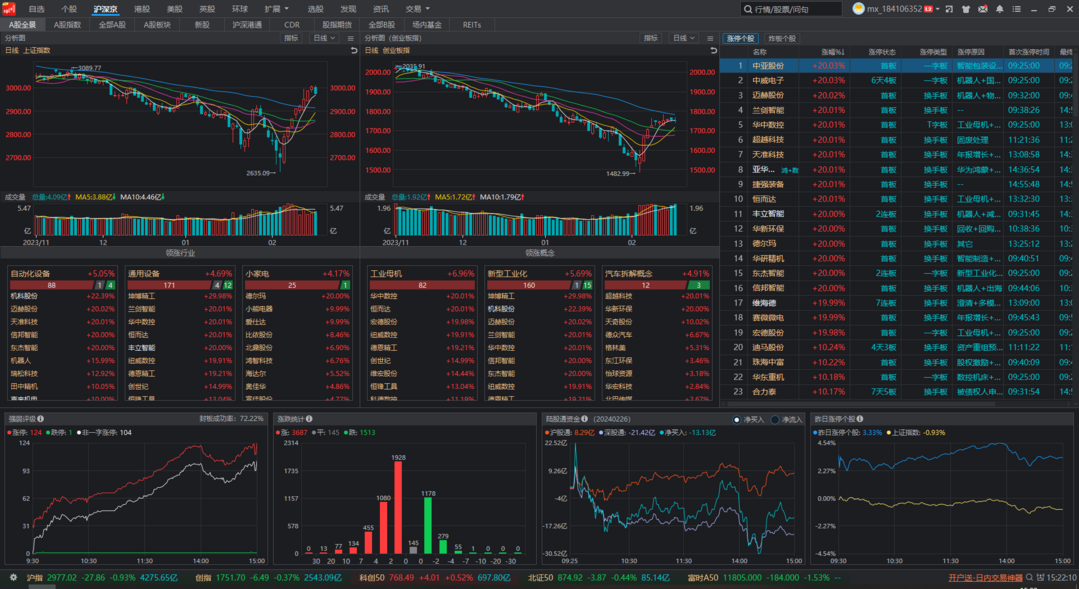Open the notification bell icon
Screen dimensions: 1079x589
[999, 9]
